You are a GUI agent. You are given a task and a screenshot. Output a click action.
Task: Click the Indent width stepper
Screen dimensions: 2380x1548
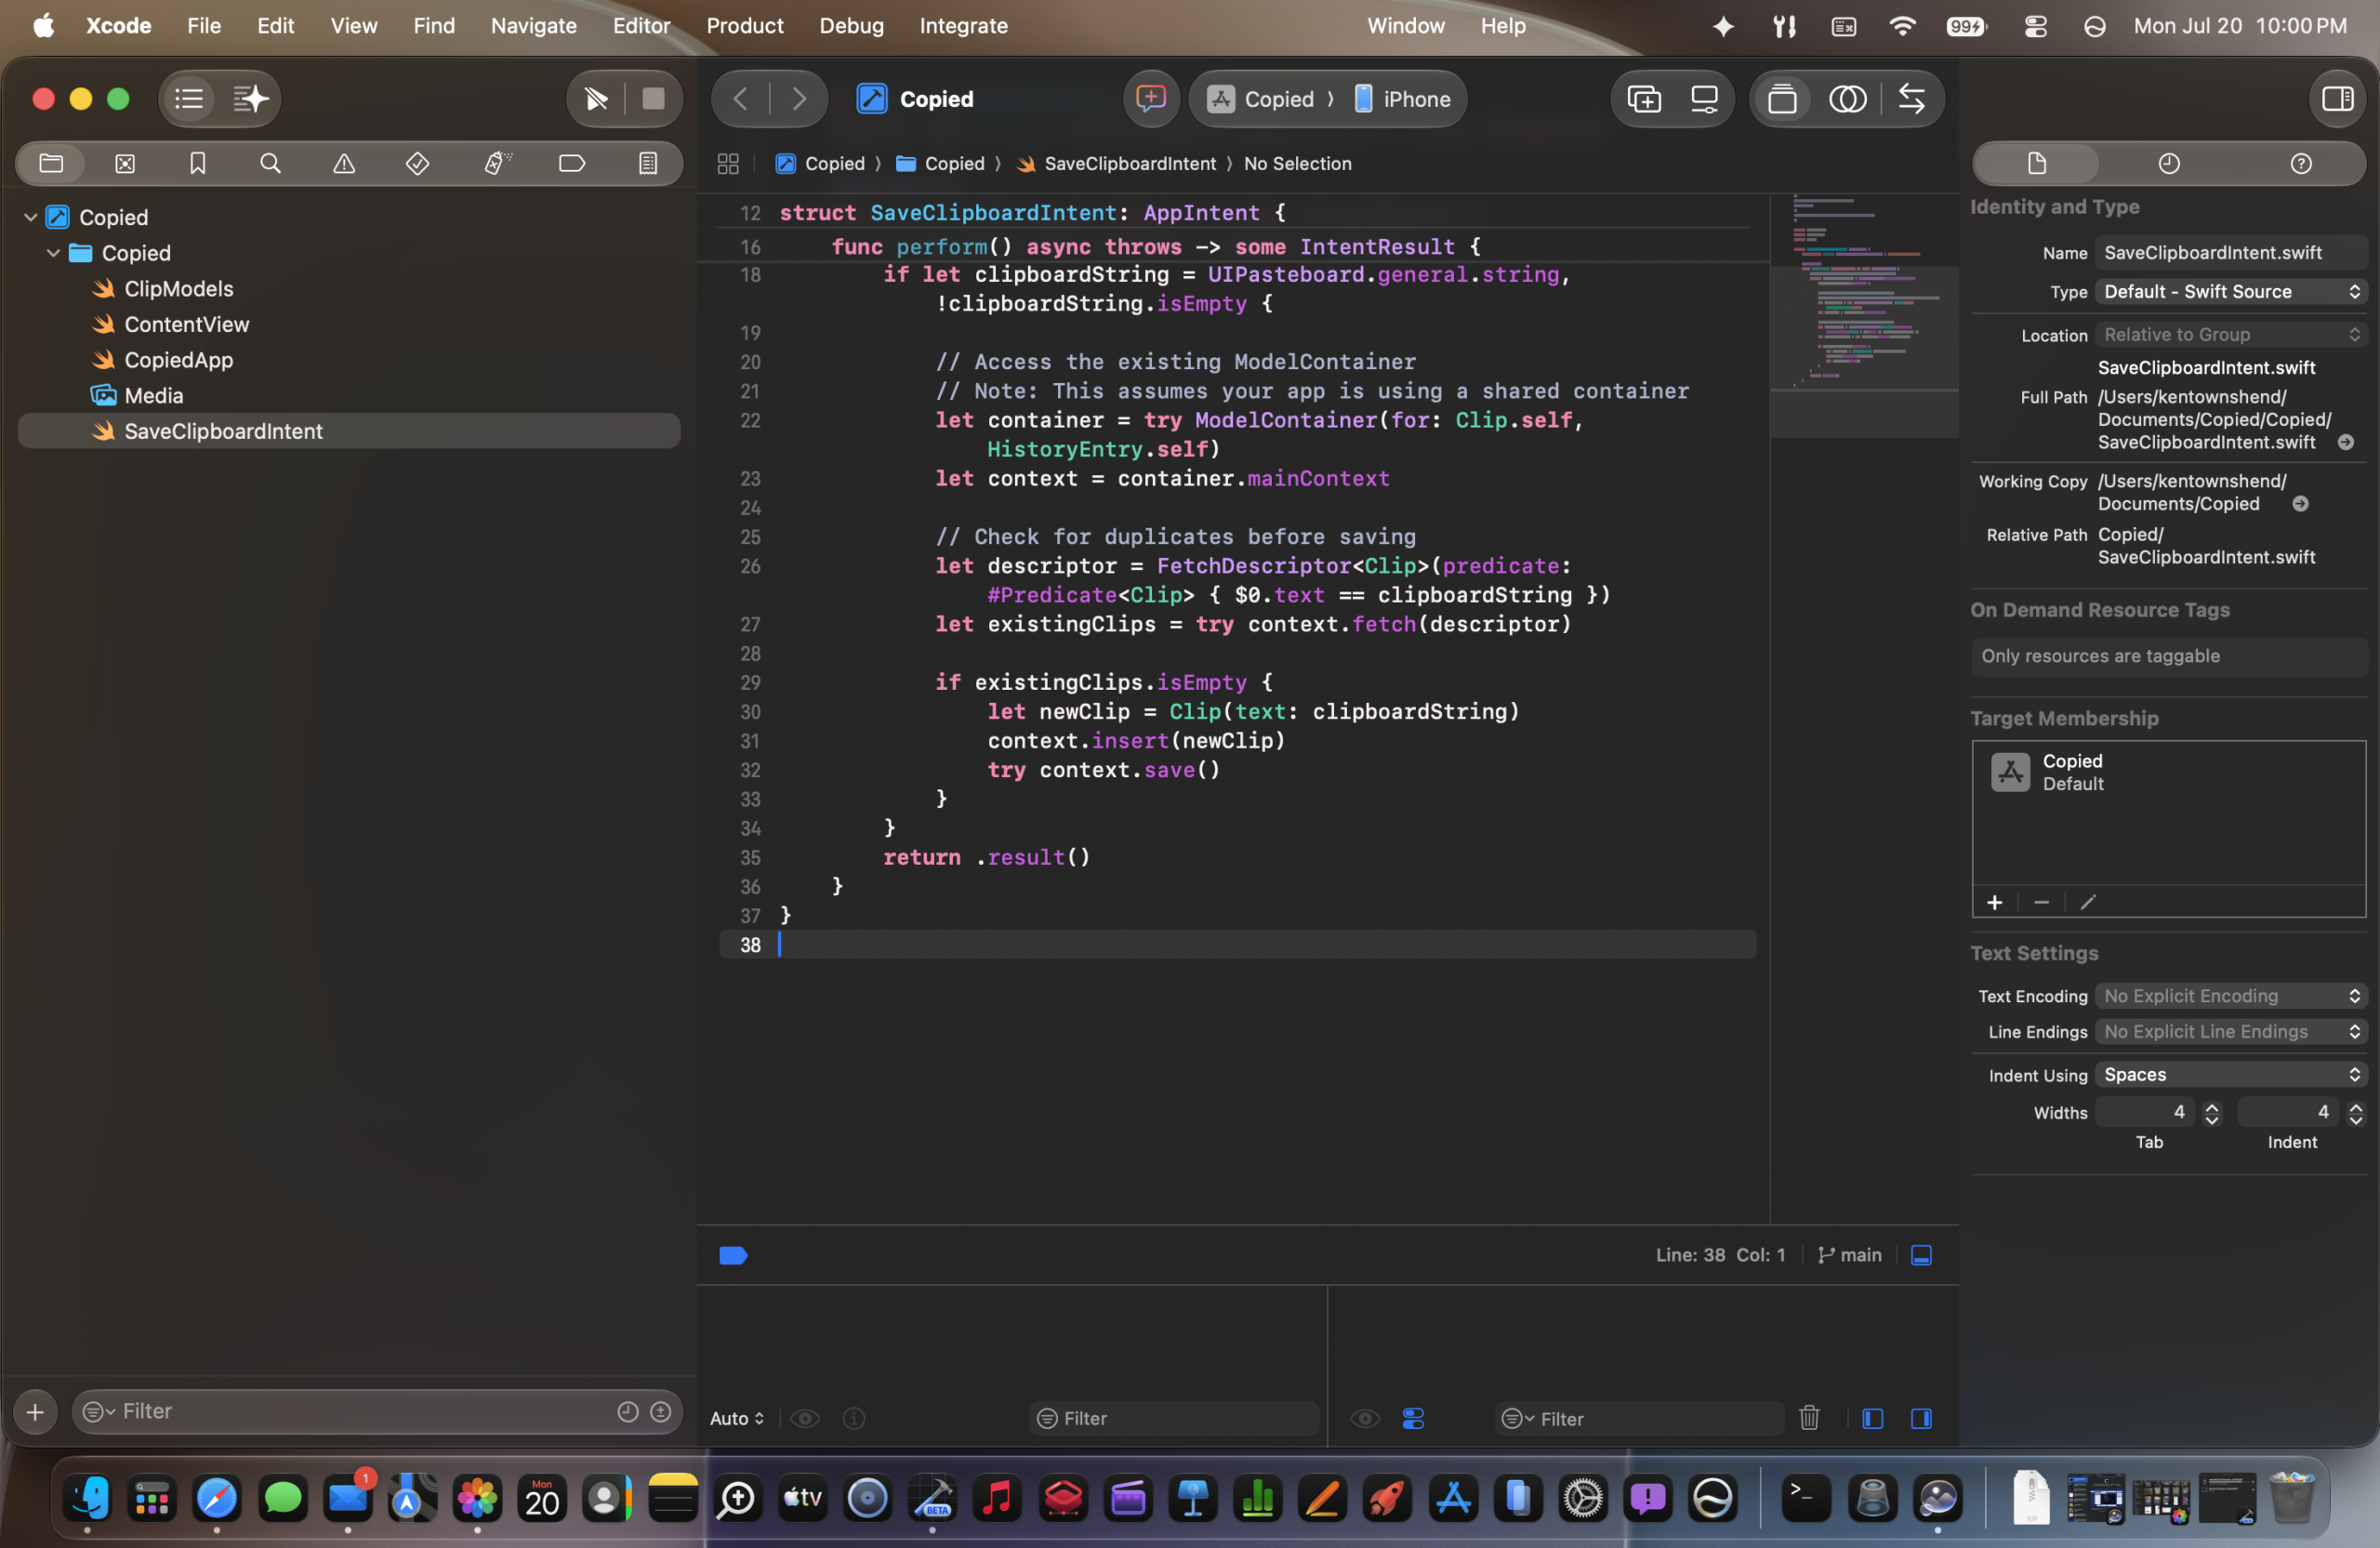click(x=2356, y=1113)
